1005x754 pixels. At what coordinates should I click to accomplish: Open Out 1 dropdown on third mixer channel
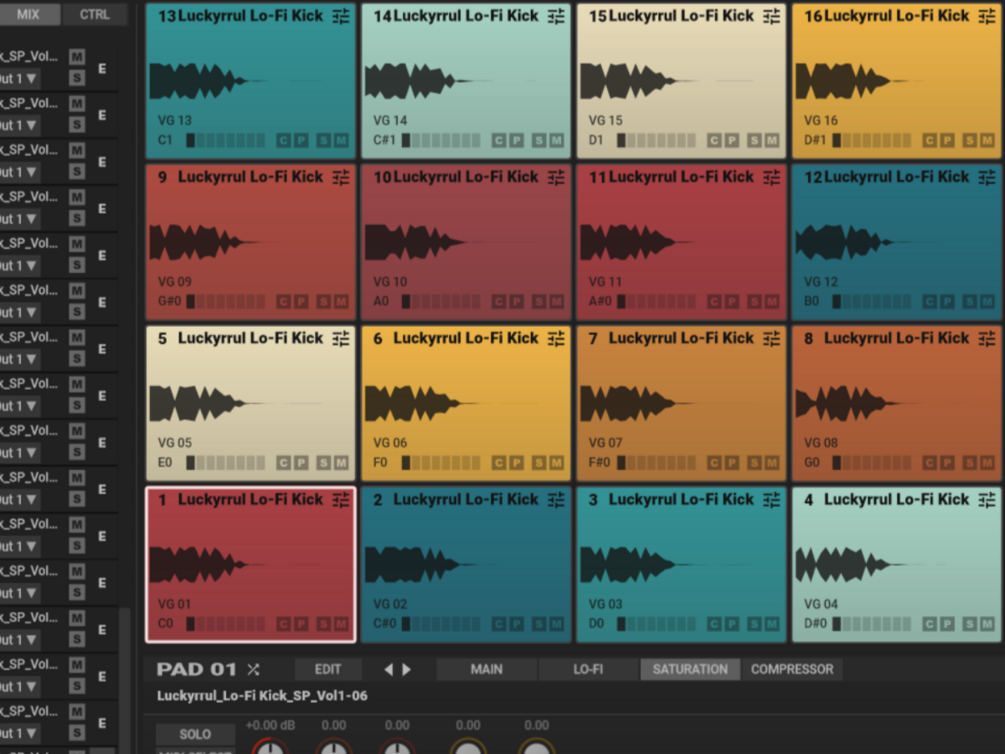point(19,172)
